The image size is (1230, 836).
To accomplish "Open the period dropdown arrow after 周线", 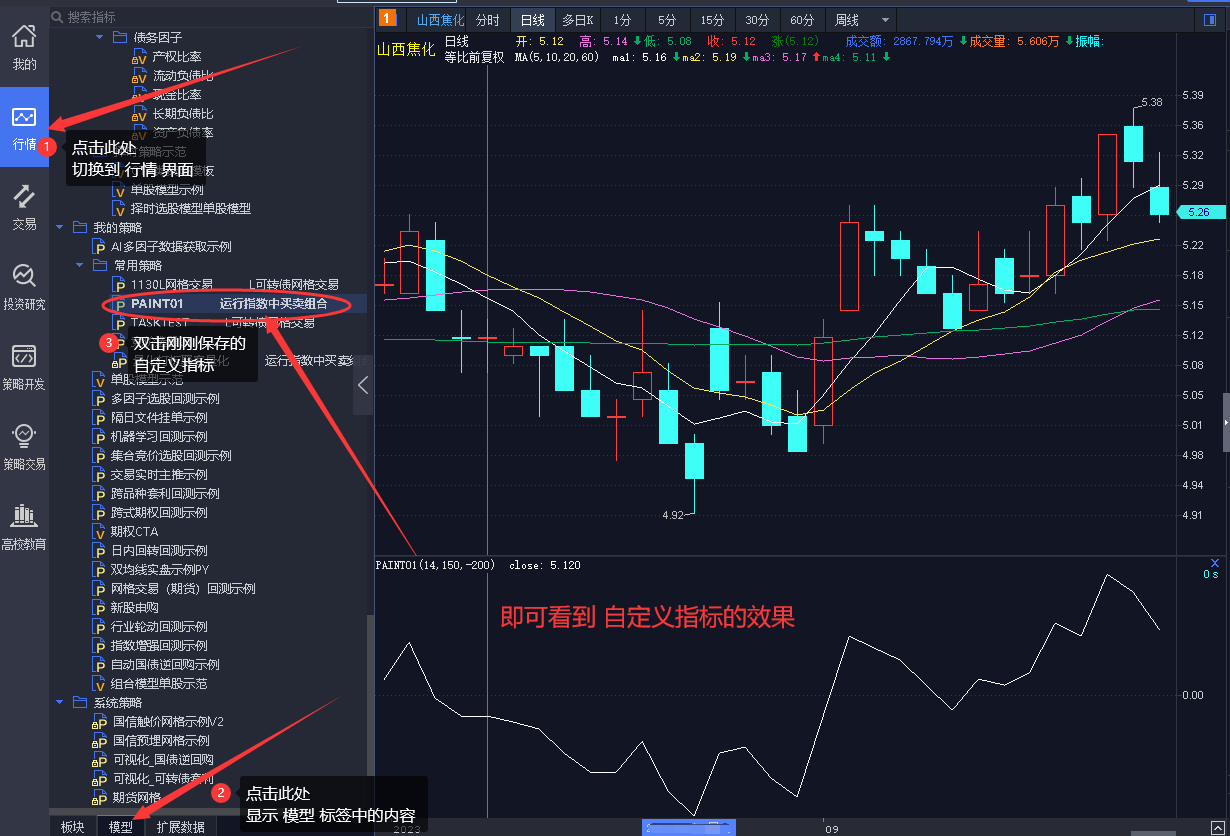I will [885, 20].
